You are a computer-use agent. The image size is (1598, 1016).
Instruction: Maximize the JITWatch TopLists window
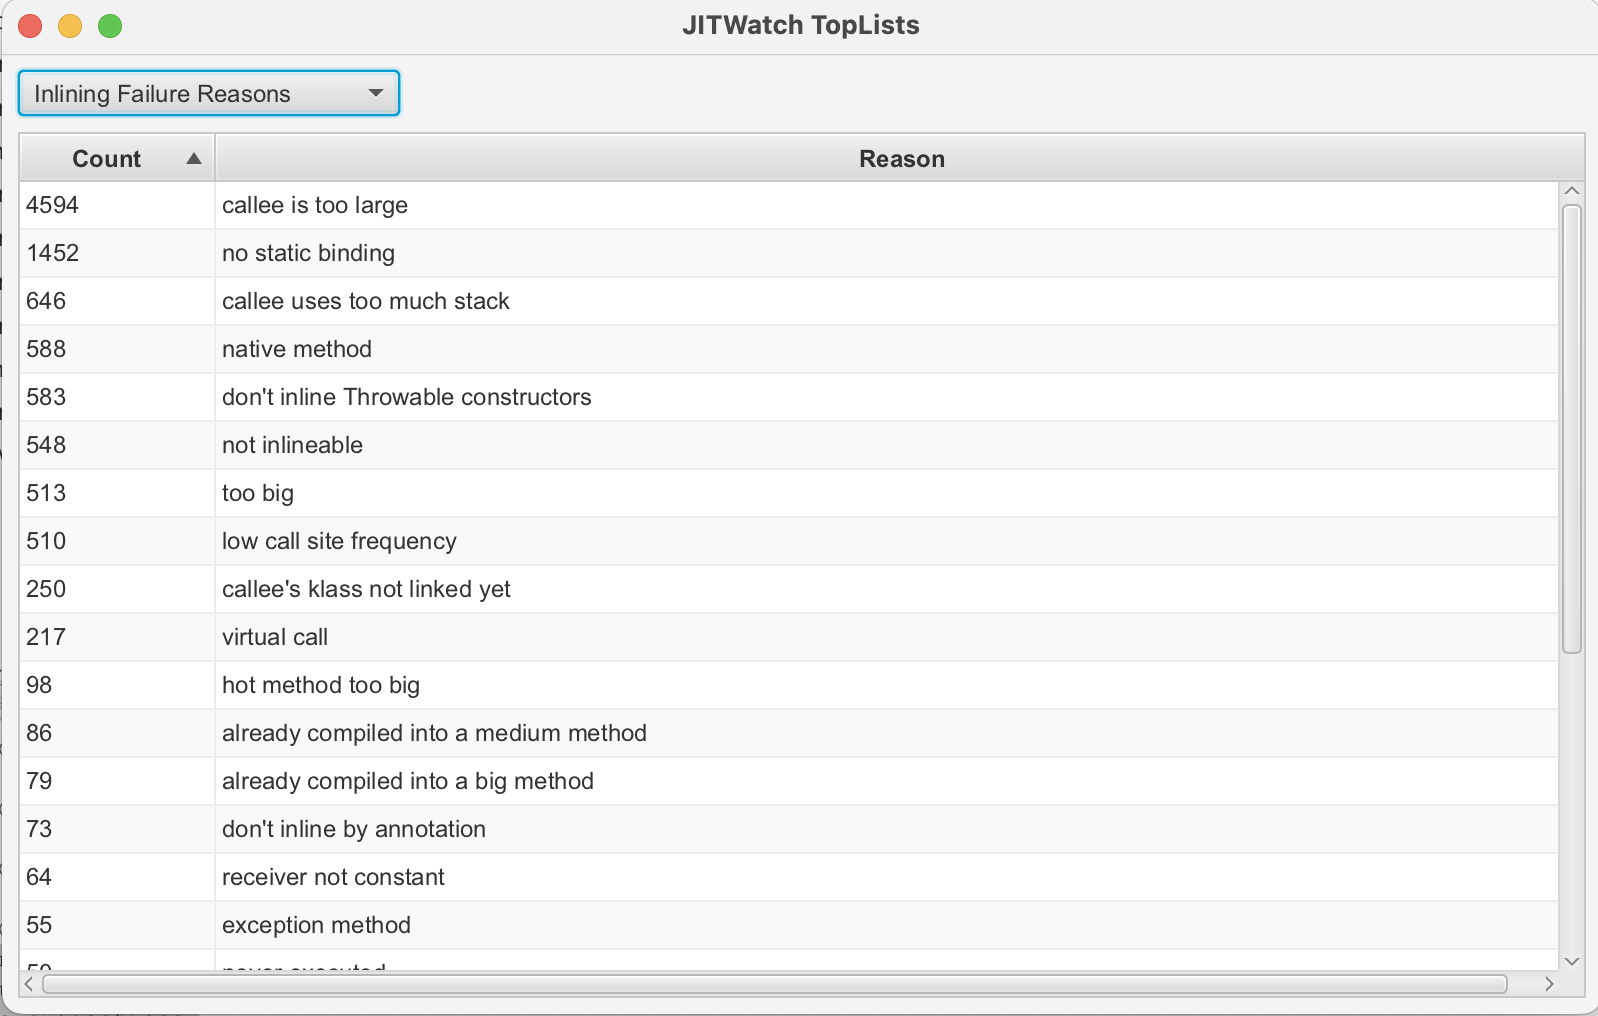pyautogui.click(x=110, y=26)
